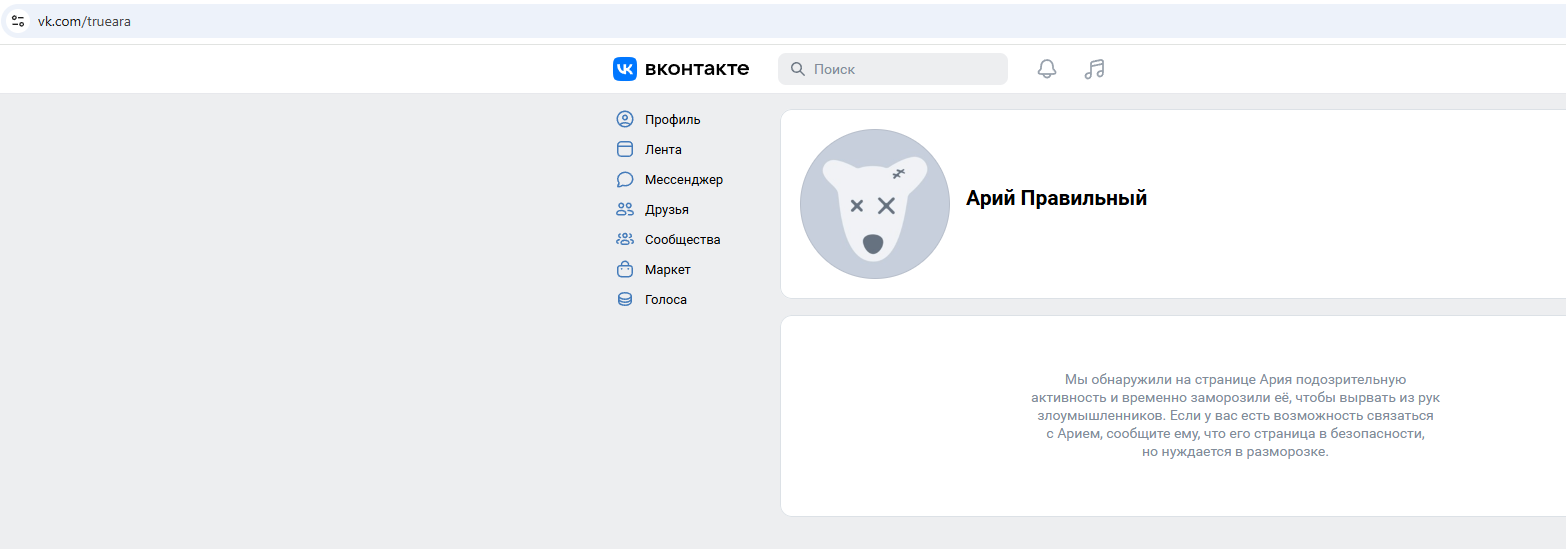1566x549 pixels.
Task: Open Маркет section
Action: [668, 270]
